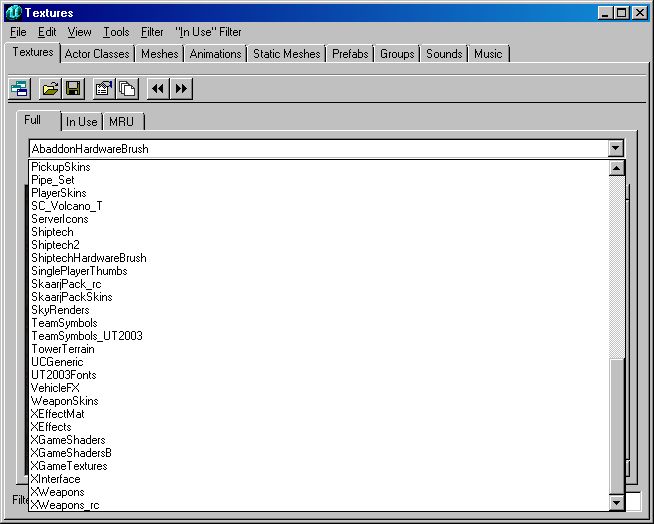The image size is (654, 524).
Task: Click the dock/undock browser toolbar icon
Action: coord(19,88)
